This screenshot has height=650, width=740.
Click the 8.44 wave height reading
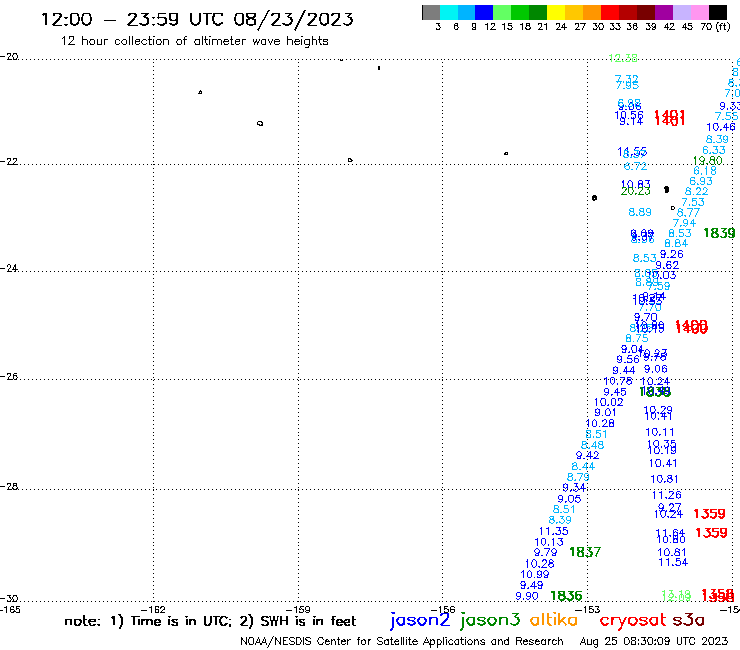pyautogui.click(x=583, y=466)
